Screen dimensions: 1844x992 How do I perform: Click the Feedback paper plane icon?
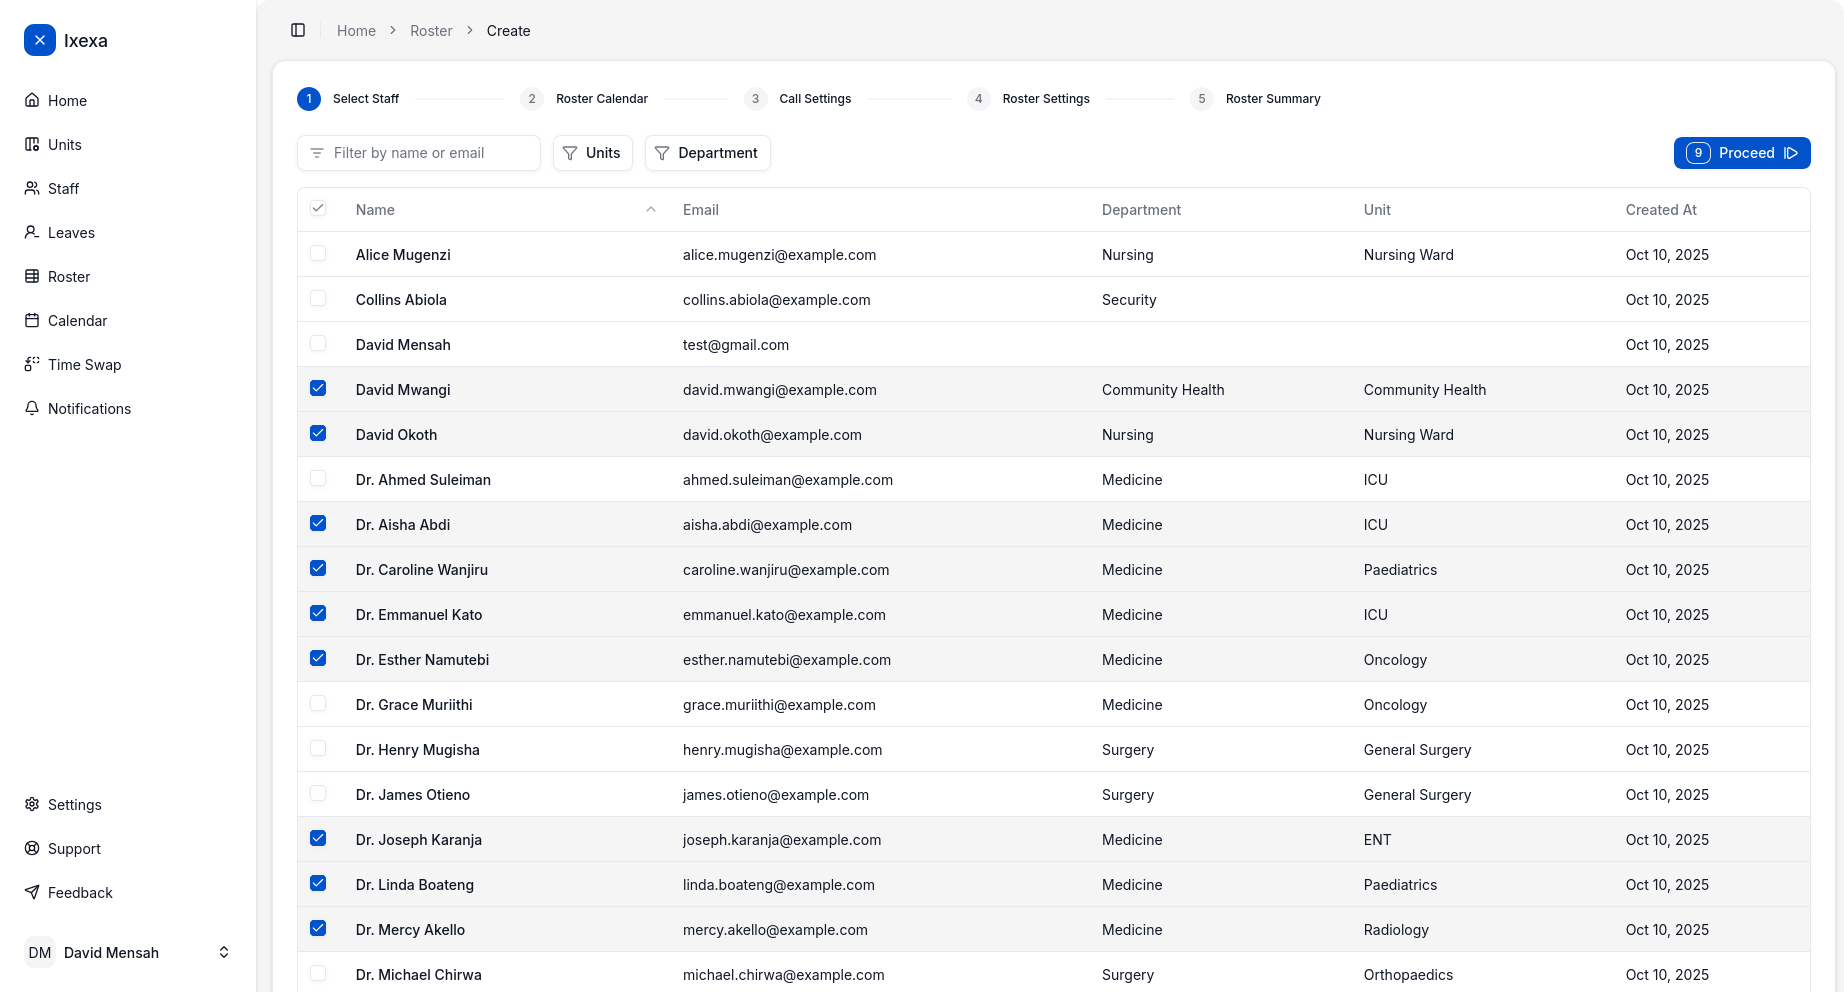coord(32,892)
